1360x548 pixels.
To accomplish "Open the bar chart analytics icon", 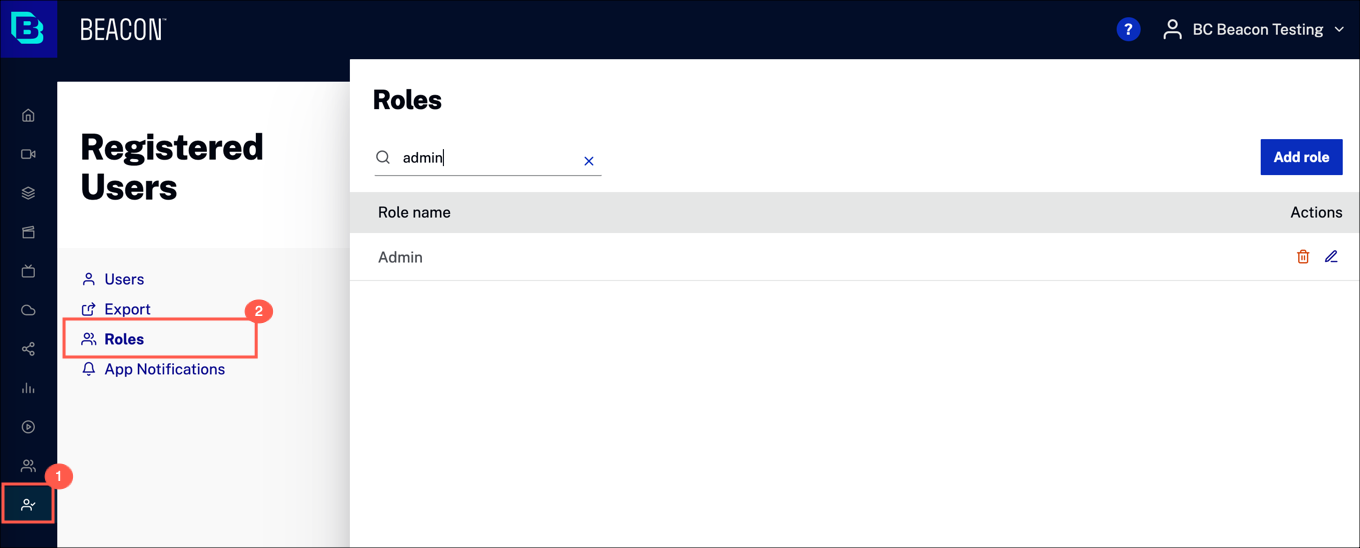I will (28, 388).
